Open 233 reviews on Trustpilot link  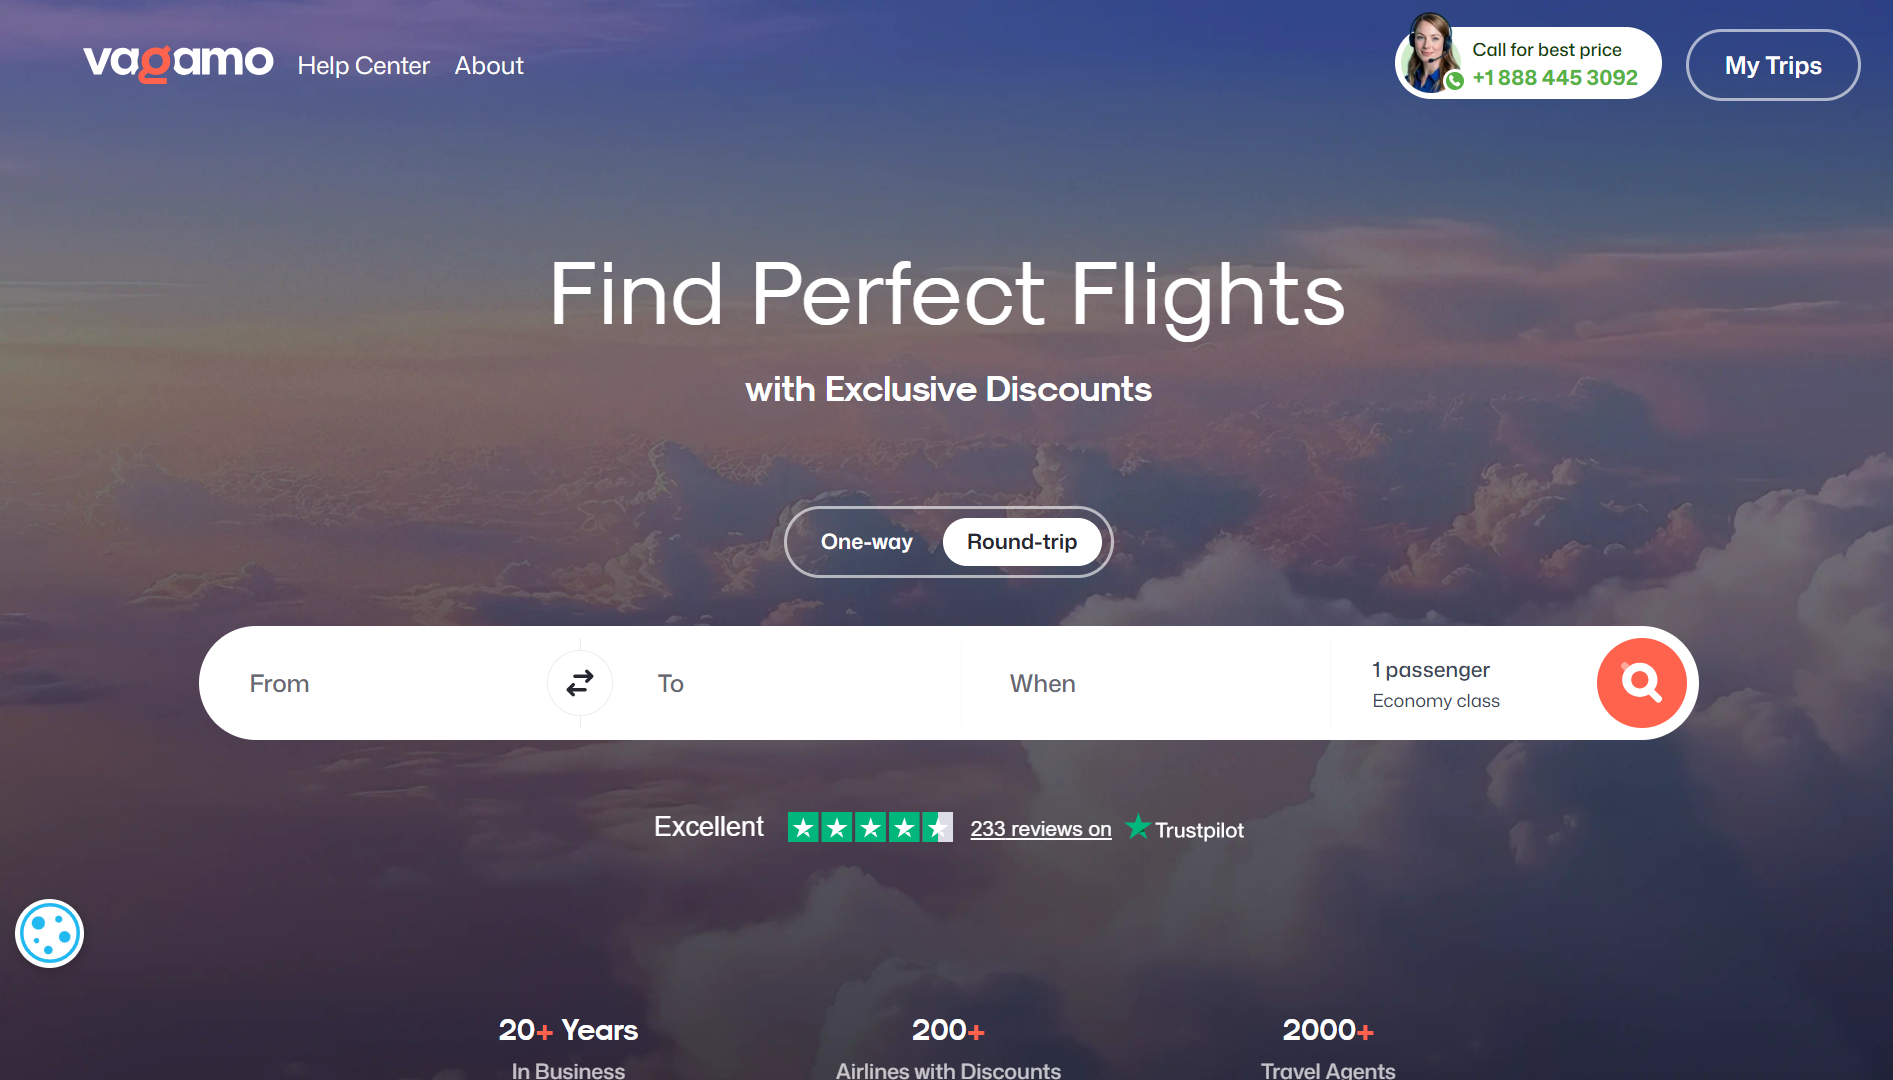tap(1041, 829)
